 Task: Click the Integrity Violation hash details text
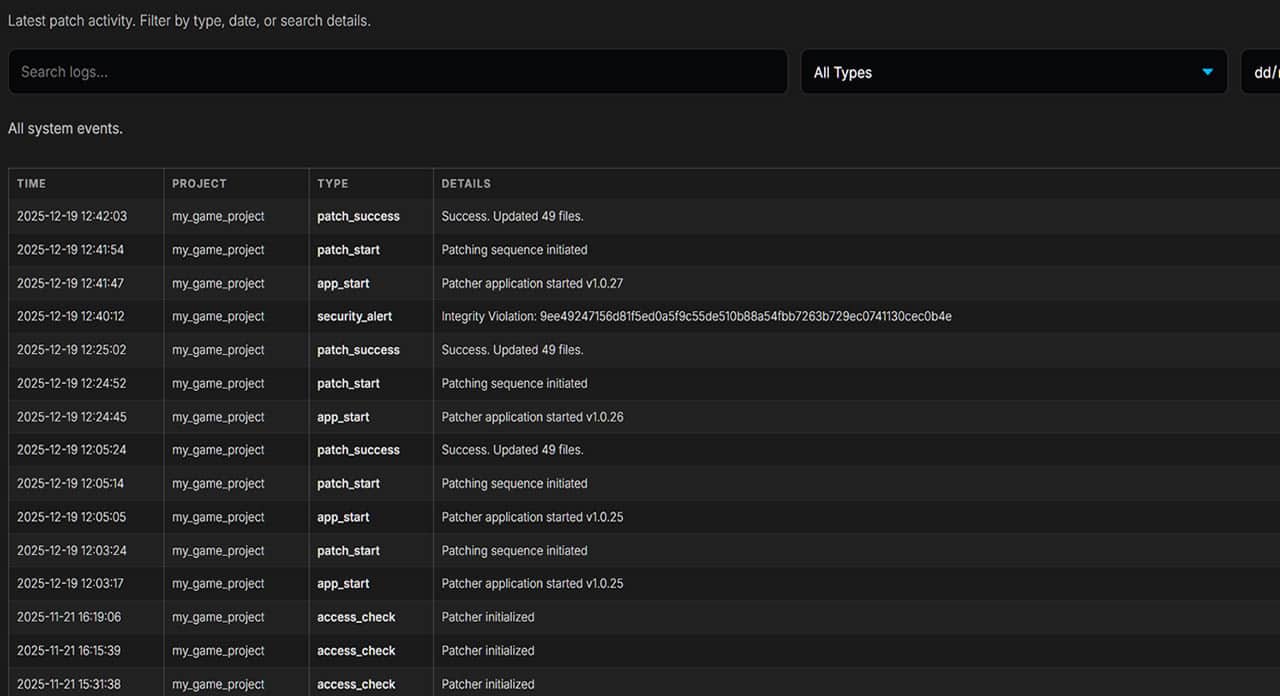697,316
